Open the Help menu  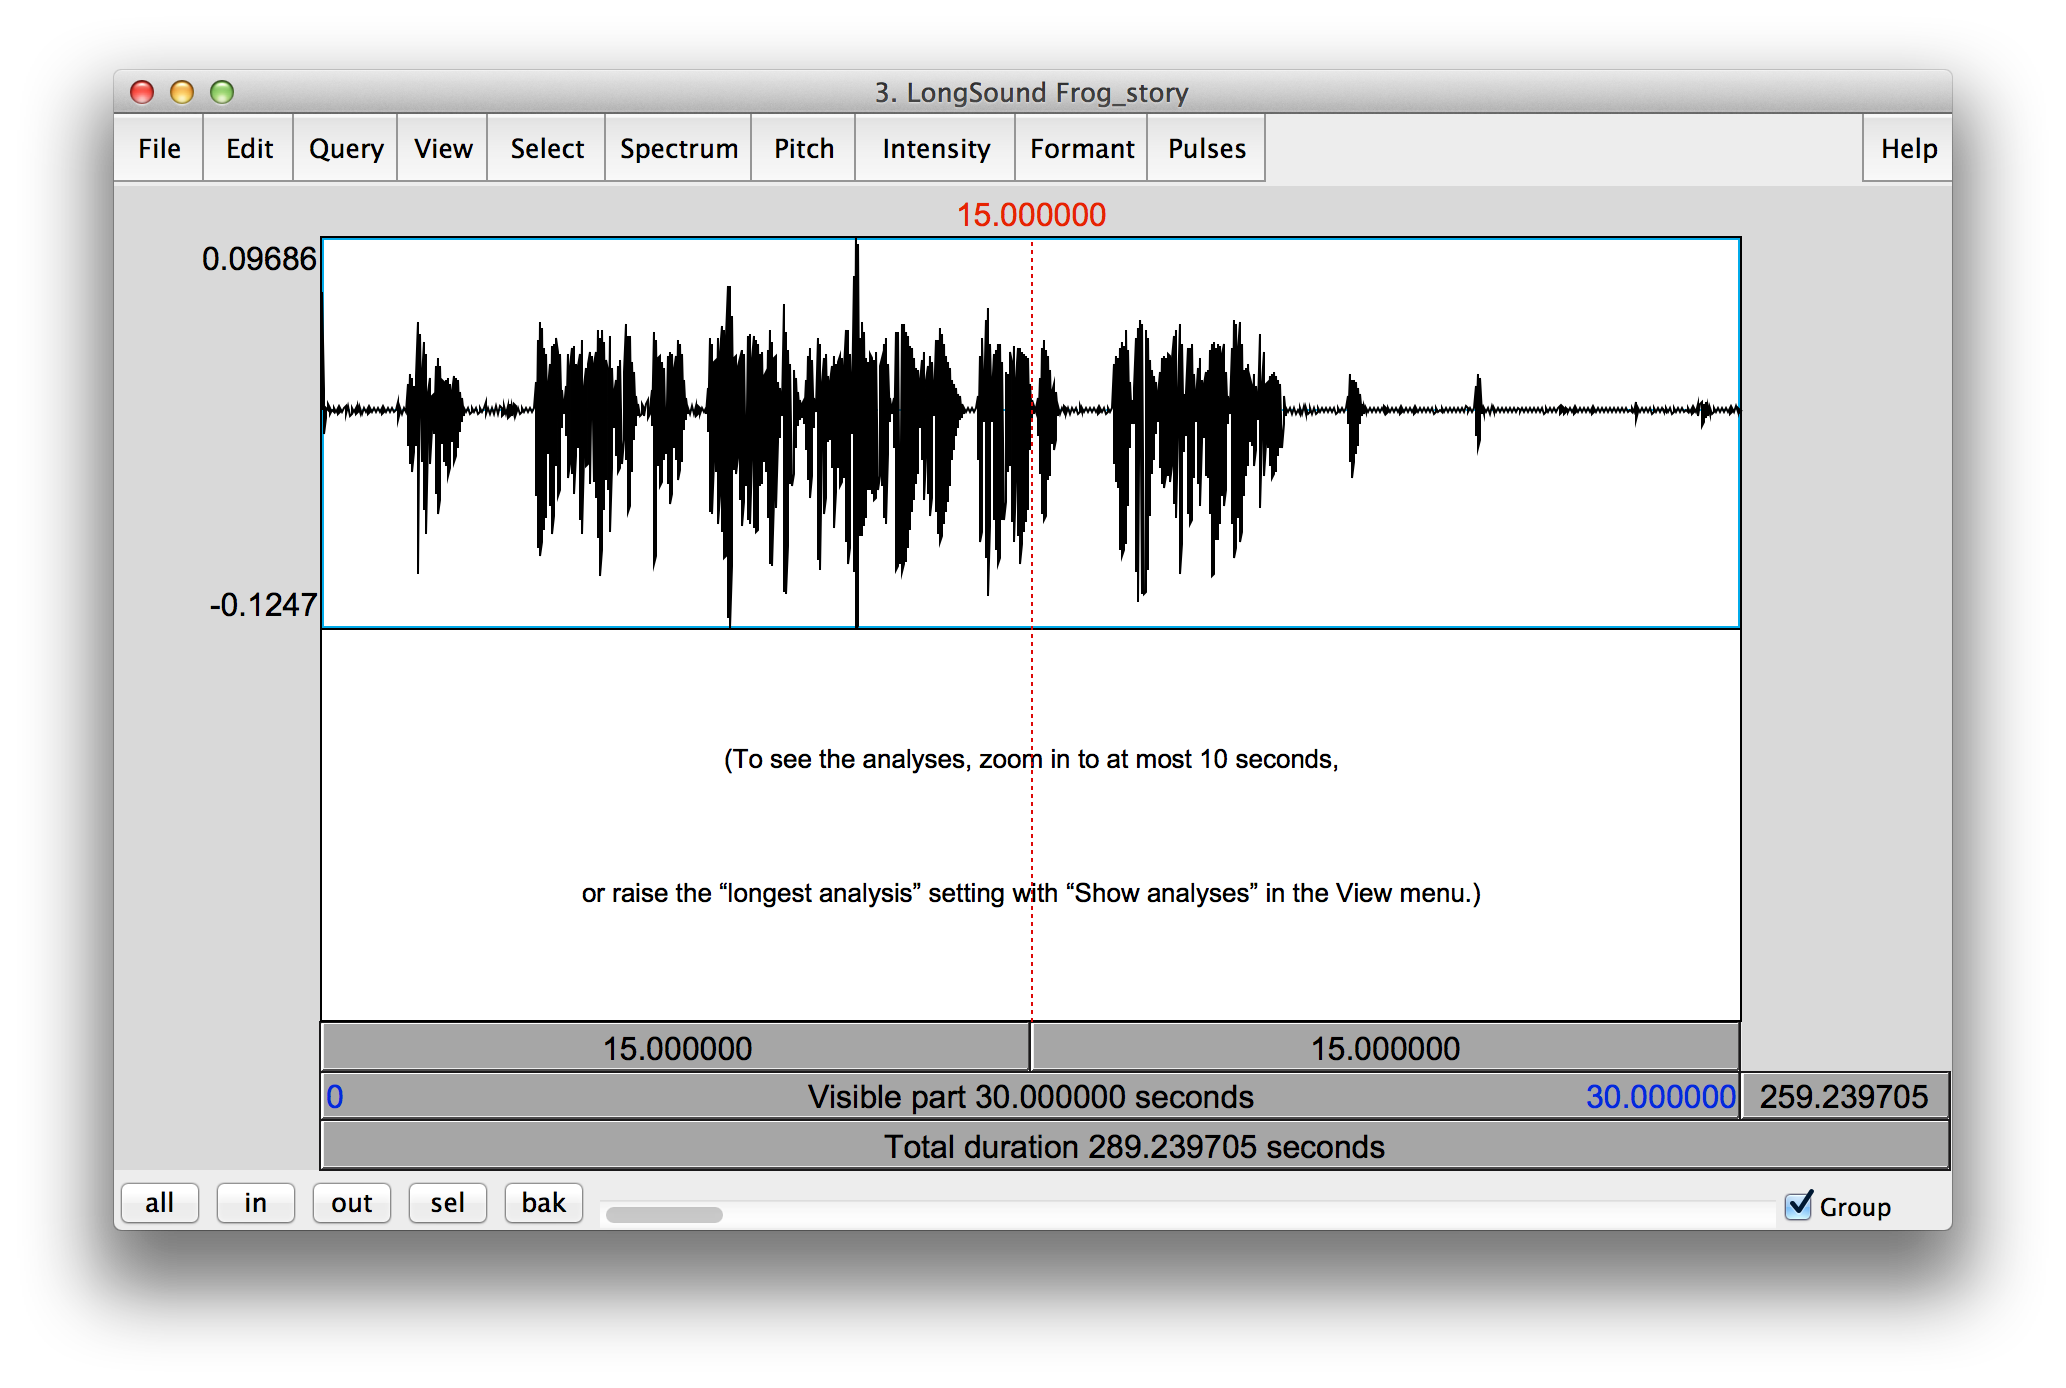coord(1908,148)
